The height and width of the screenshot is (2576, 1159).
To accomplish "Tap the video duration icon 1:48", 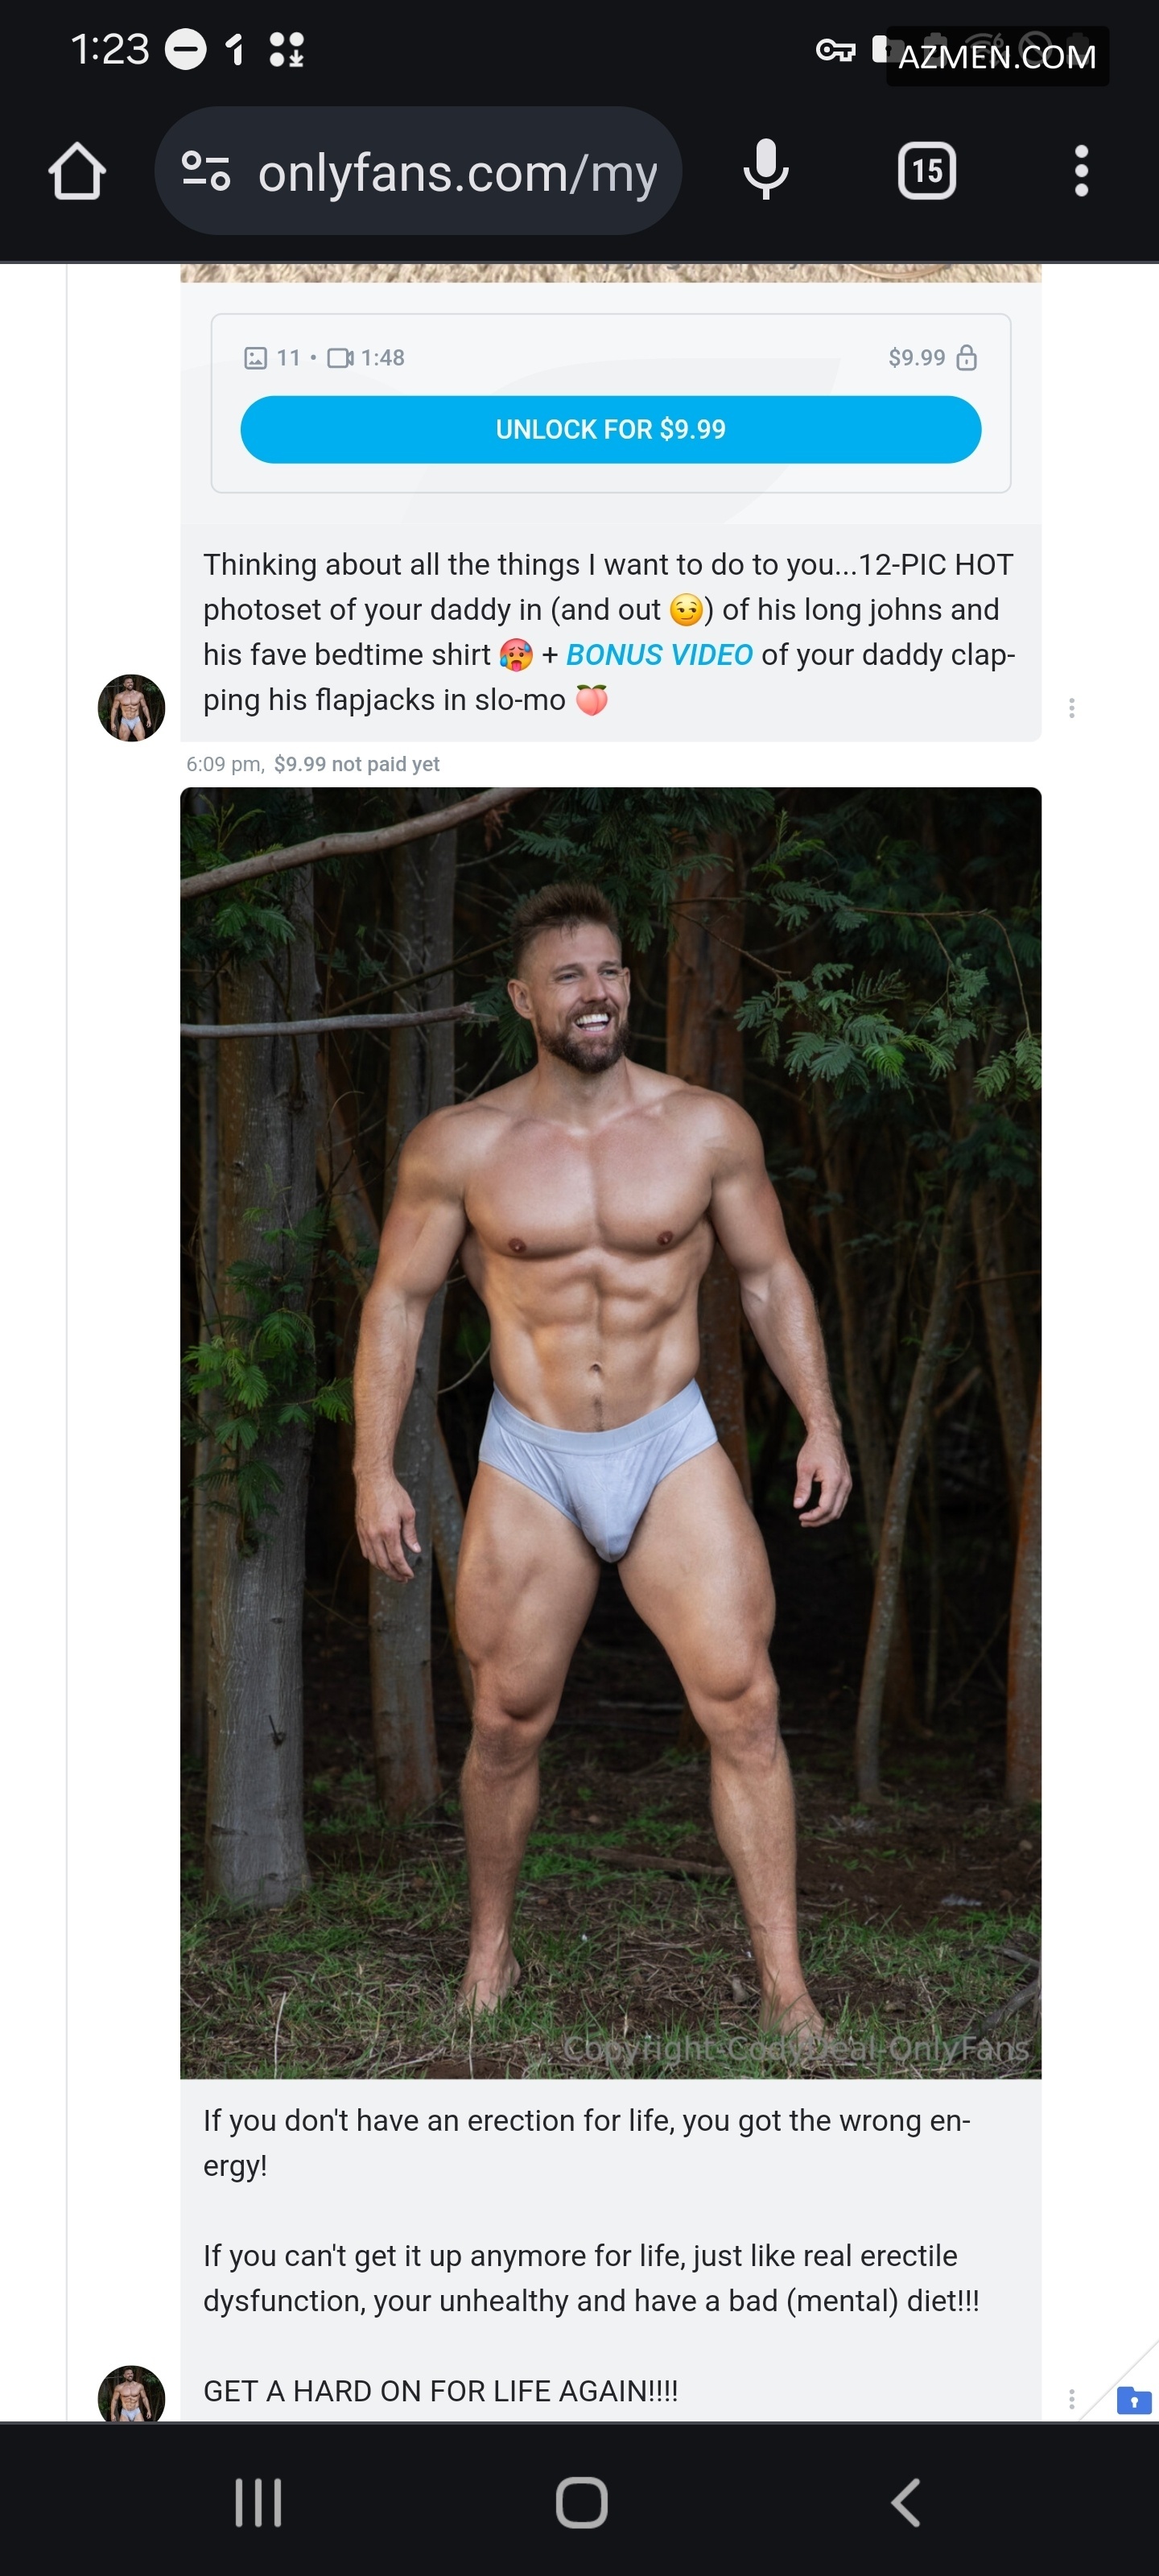I will click(x=341, y=357).
